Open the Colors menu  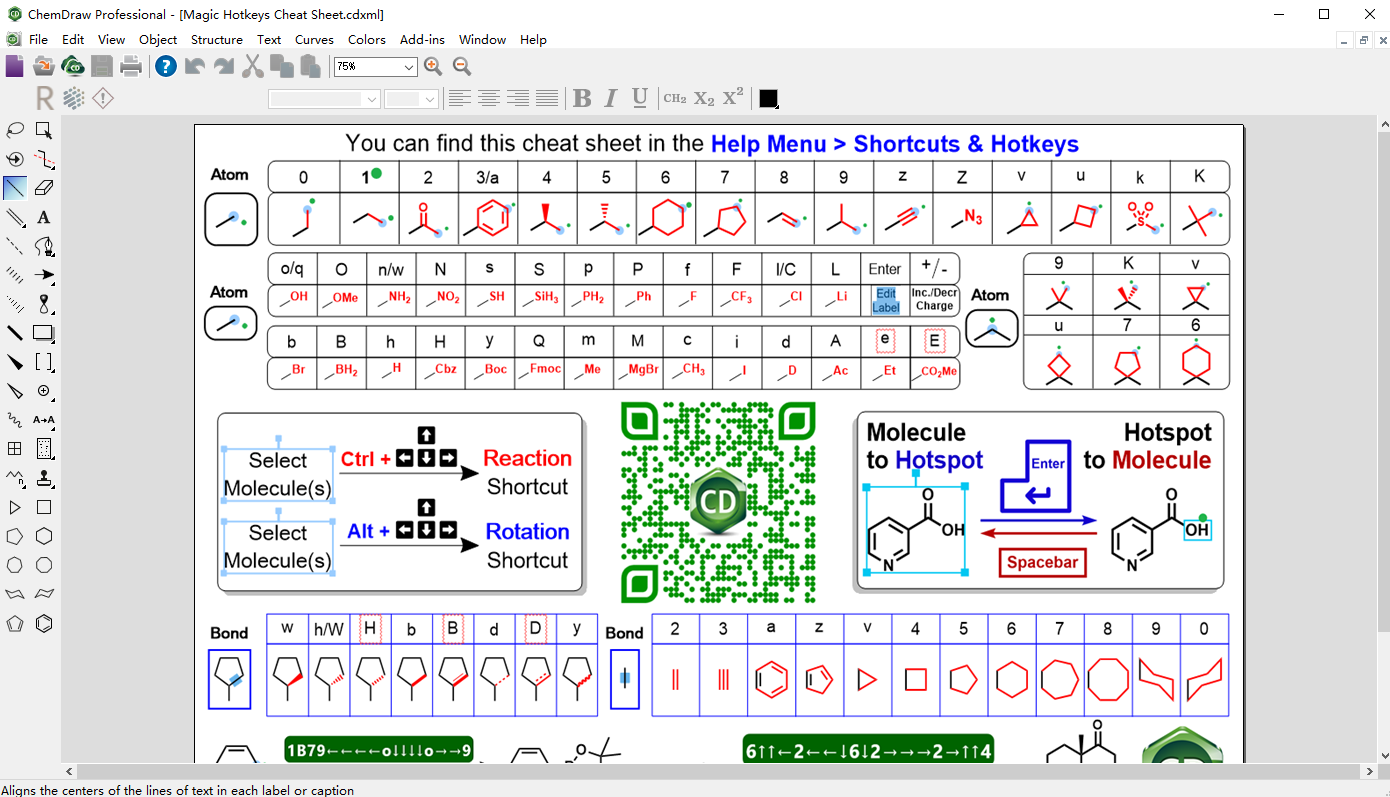coord(367,39)
